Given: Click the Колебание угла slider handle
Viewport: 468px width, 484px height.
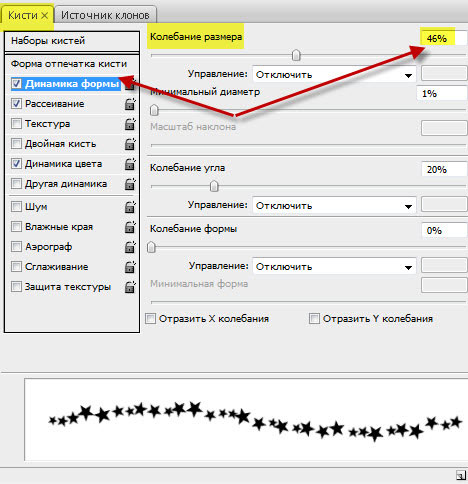Looking at the screenshot, I should tap(214, 186).
